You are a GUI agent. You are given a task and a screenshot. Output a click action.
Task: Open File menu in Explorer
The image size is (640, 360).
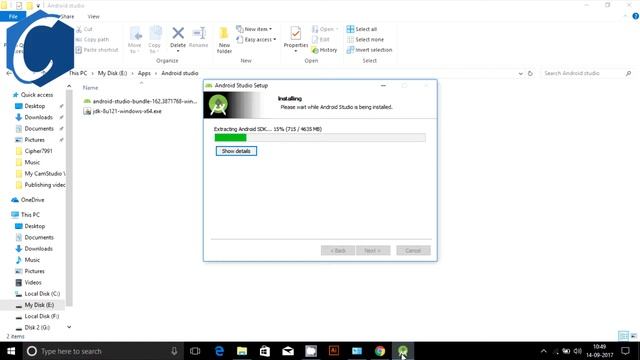(13, 16)
